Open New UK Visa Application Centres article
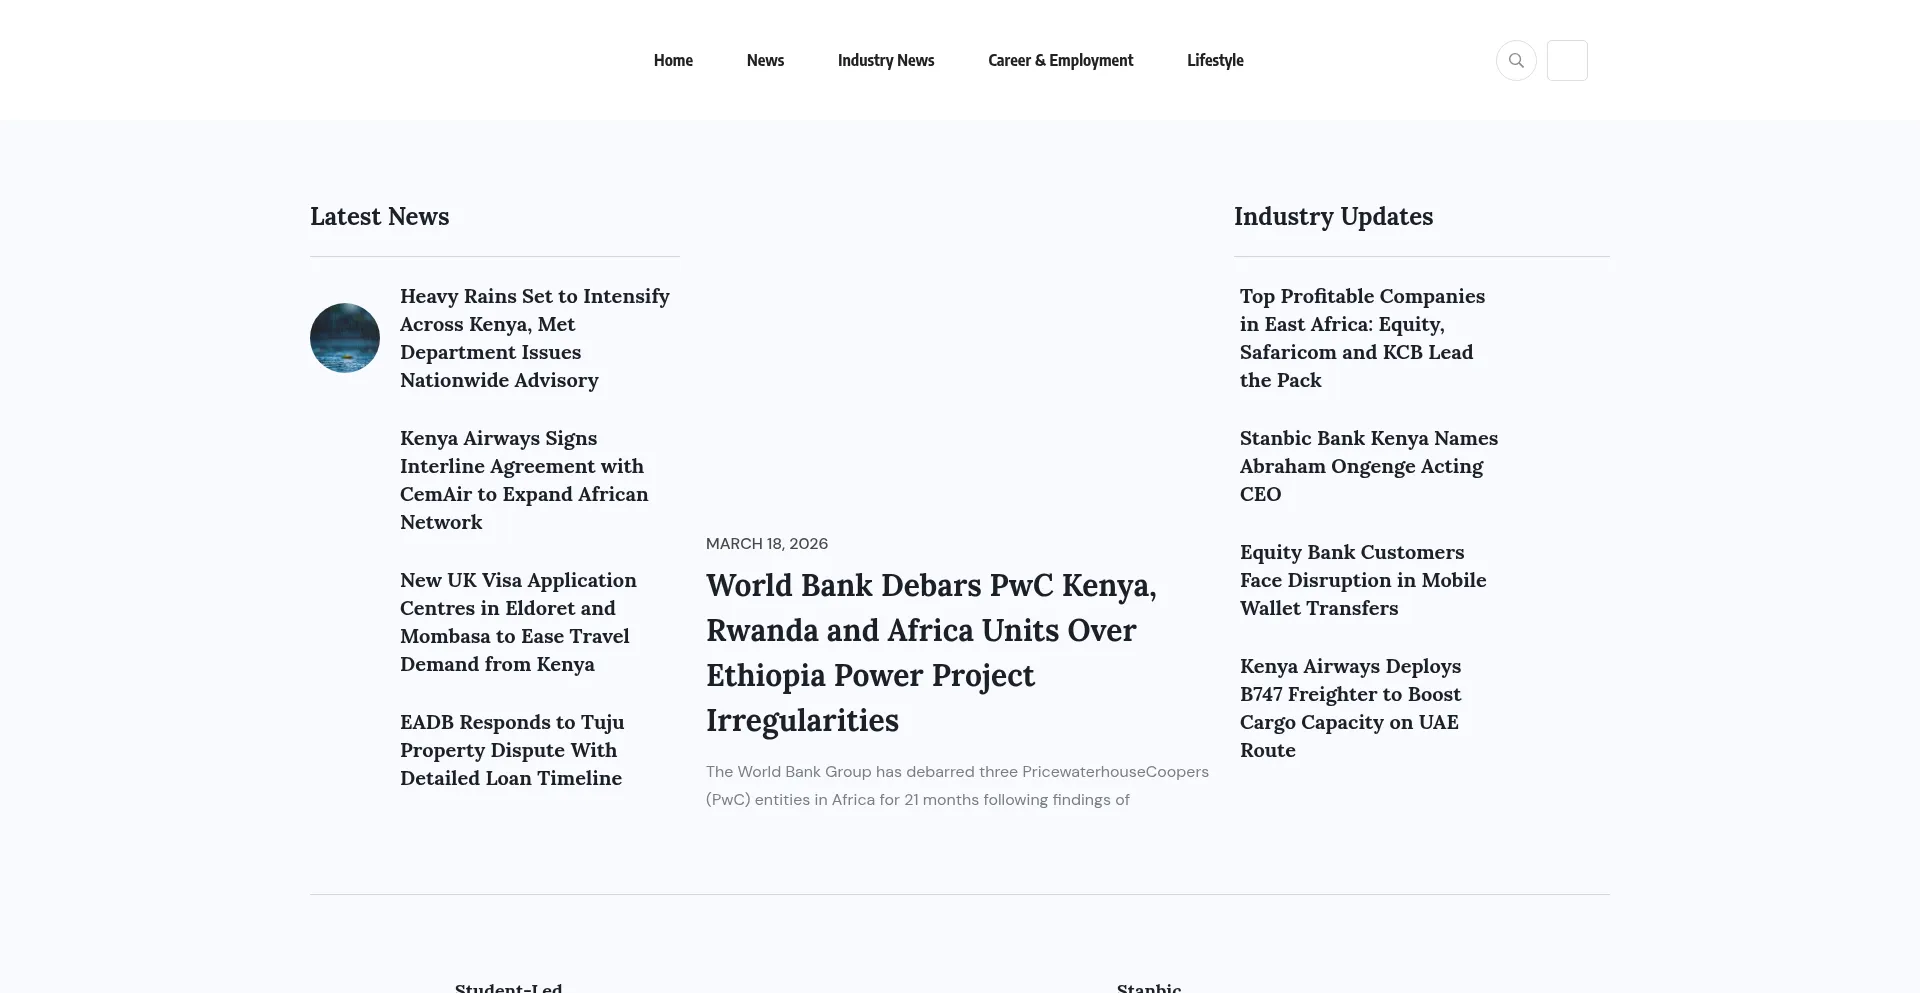 pos(518,622)
